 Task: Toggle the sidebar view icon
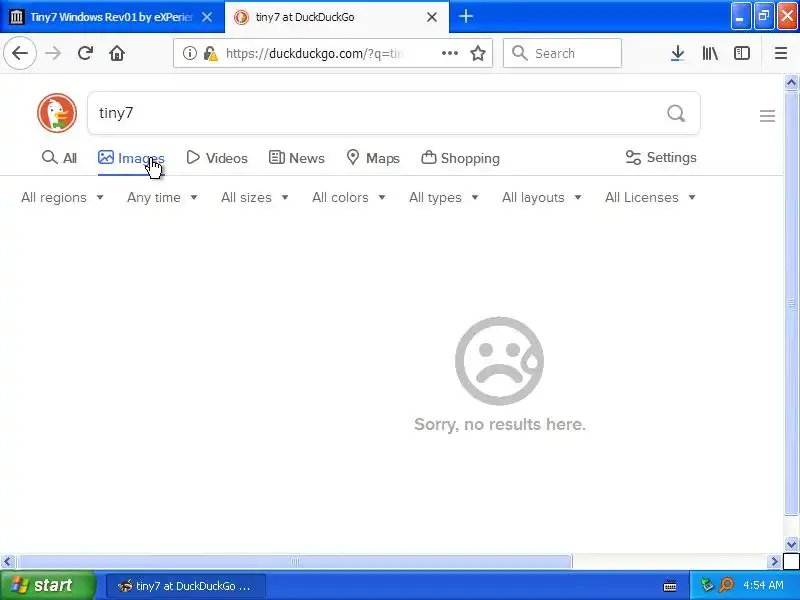741,53
